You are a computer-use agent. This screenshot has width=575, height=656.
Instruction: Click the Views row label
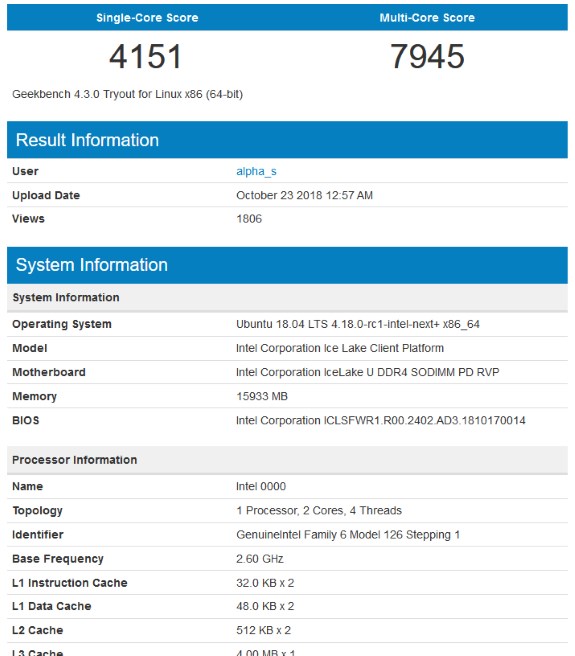[x=28, y=219]
